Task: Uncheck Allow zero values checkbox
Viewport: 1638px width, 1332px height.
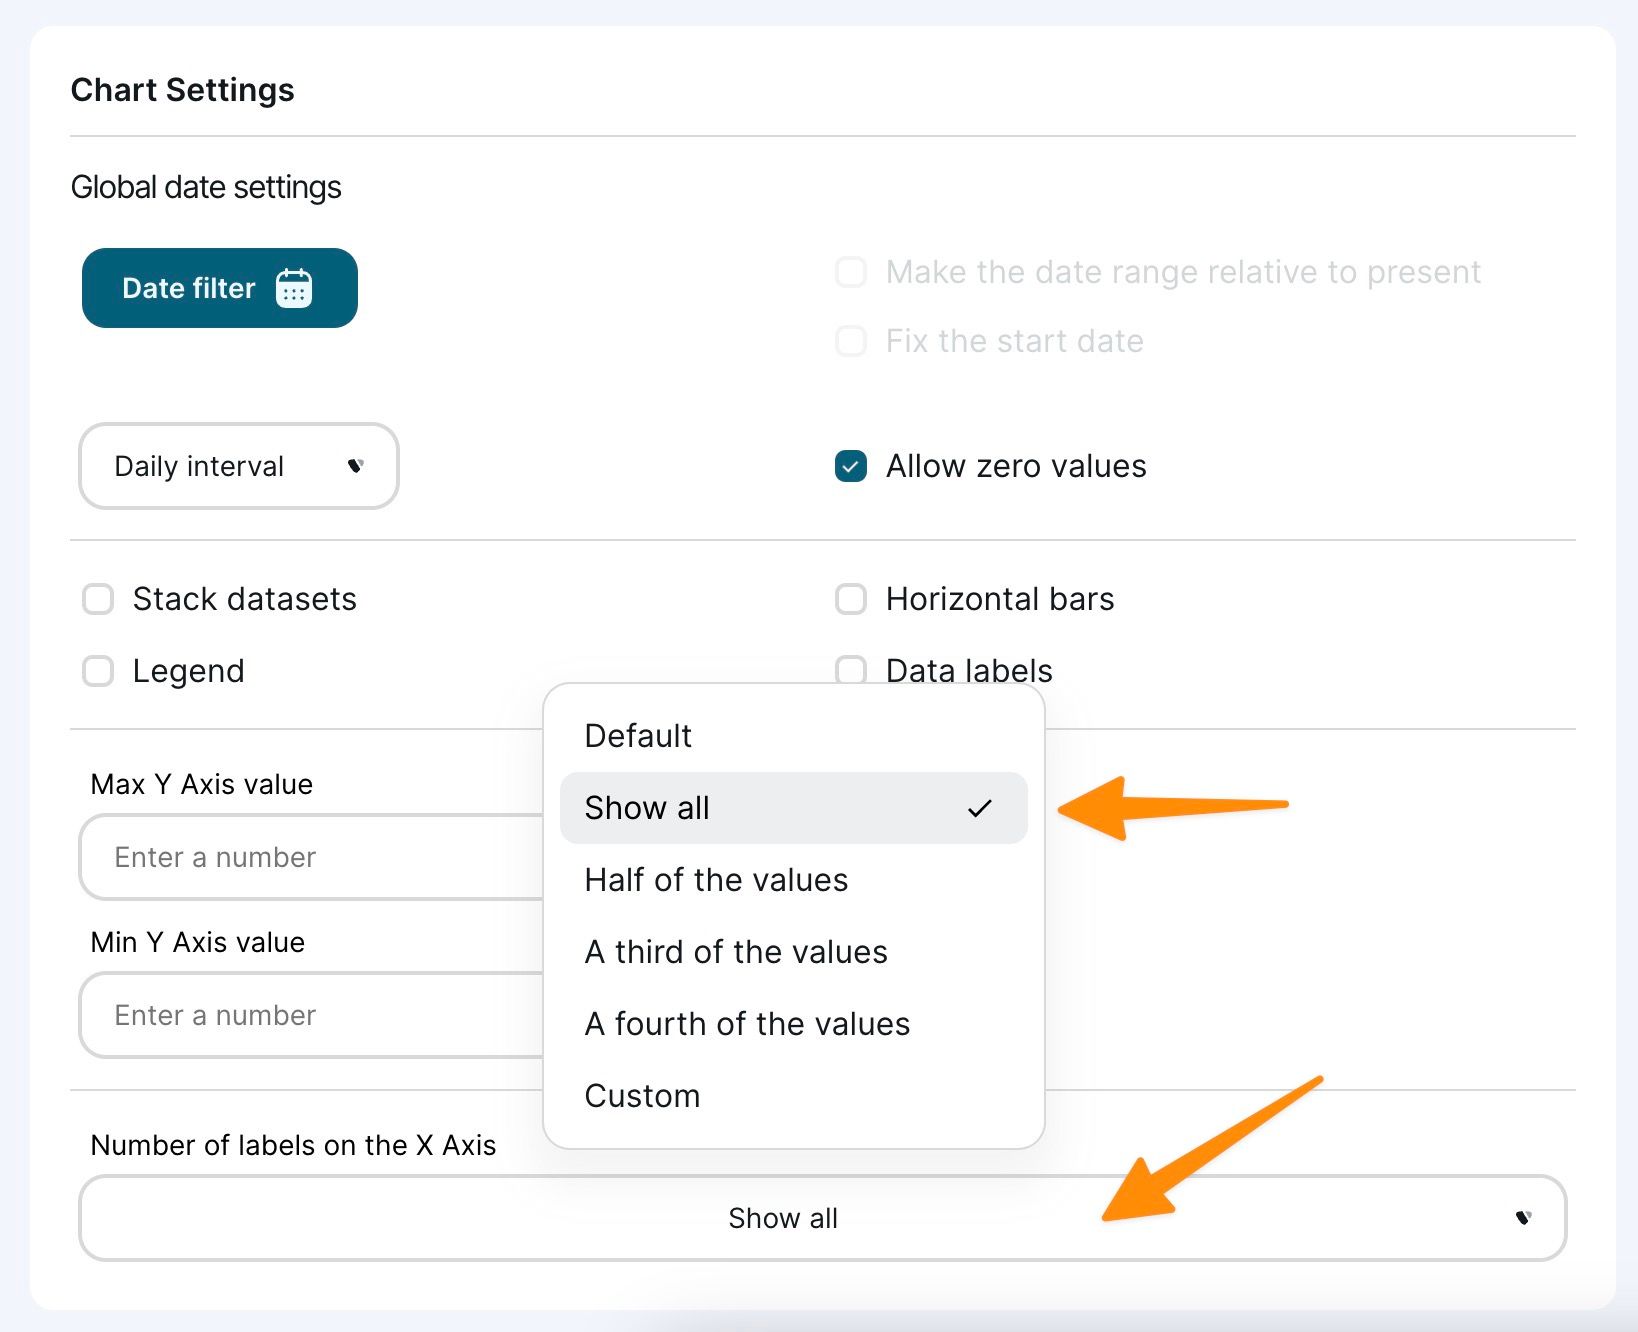Action: pyautogui.click(x=851, y=466)
